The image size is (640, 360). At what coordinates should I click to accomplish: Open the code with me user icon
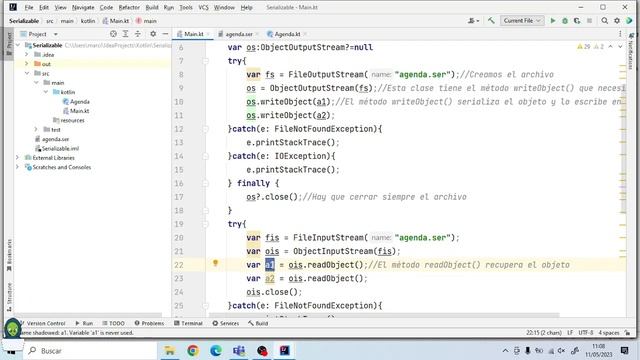pos(473,20)
